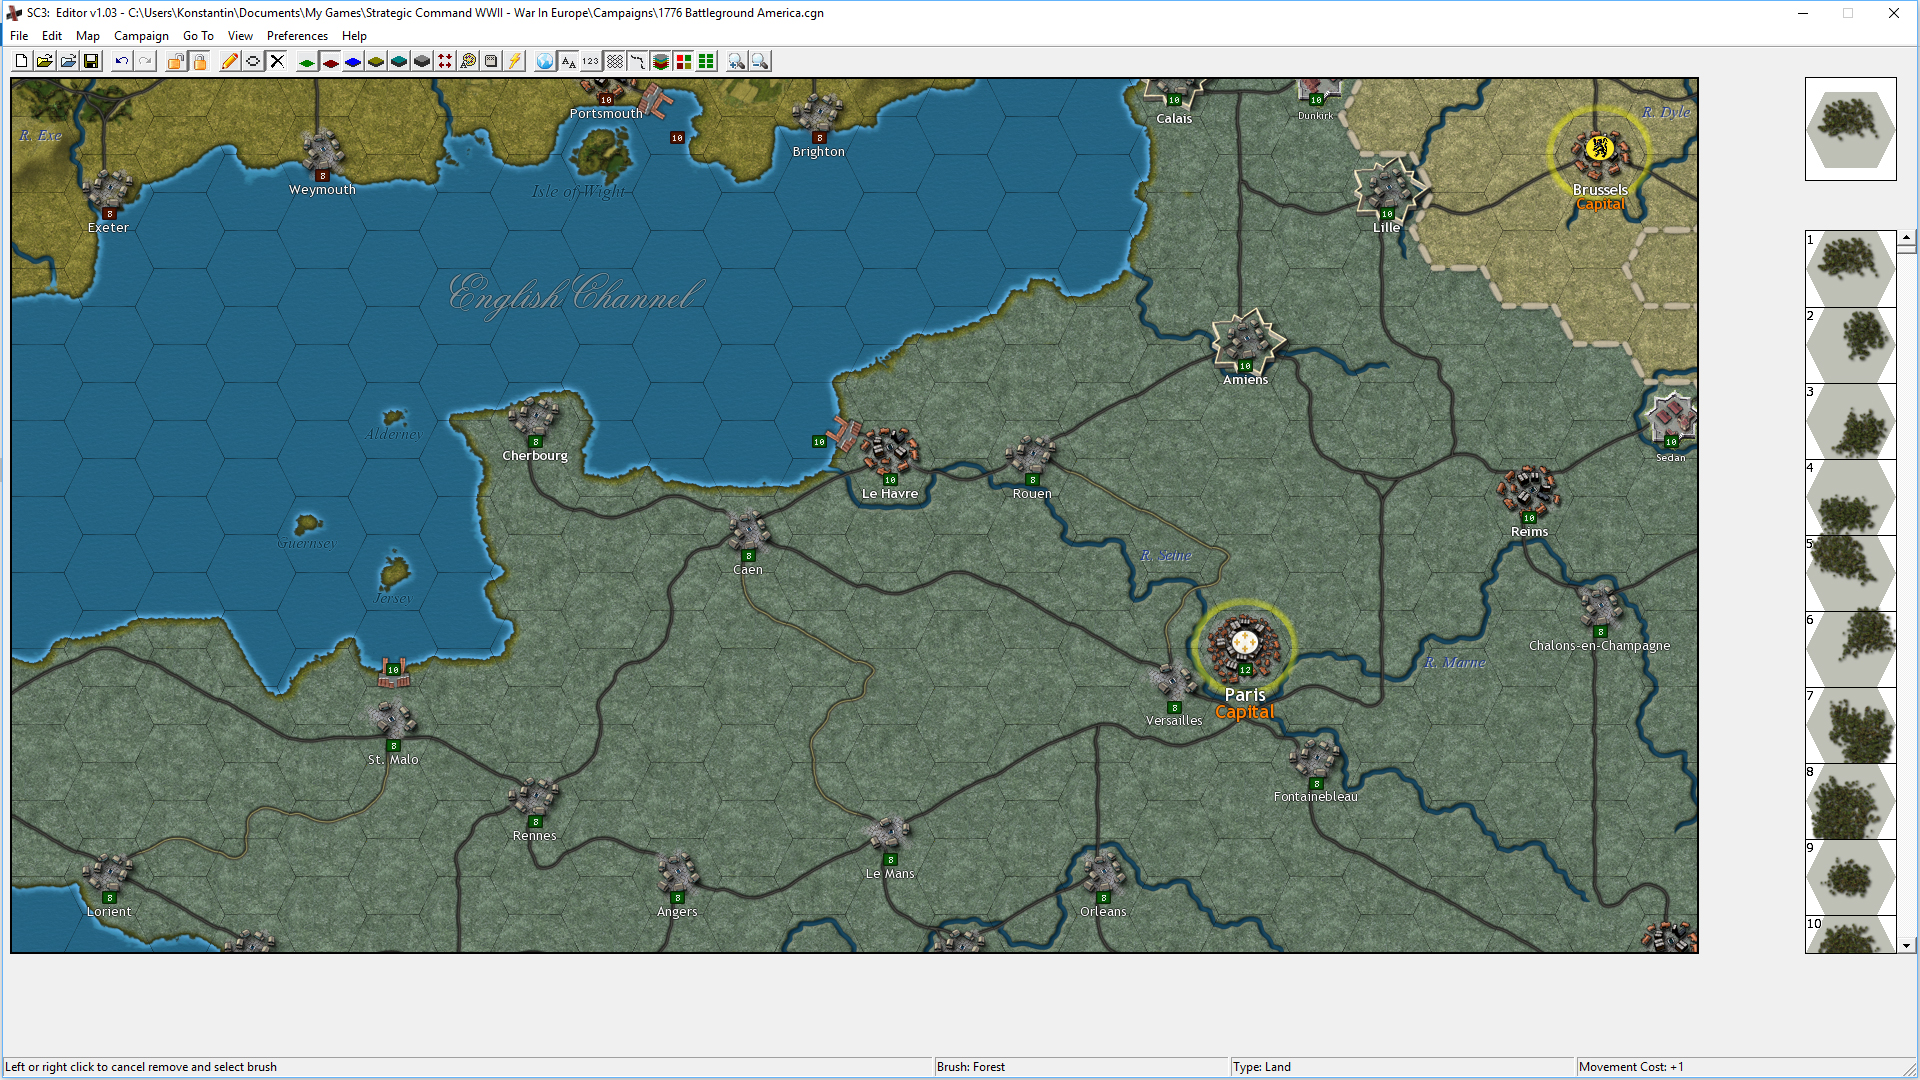Select the pencil draw tool
Image resolution: width=1920 pixels, height=1080 pixels.
tap(230, 61)
